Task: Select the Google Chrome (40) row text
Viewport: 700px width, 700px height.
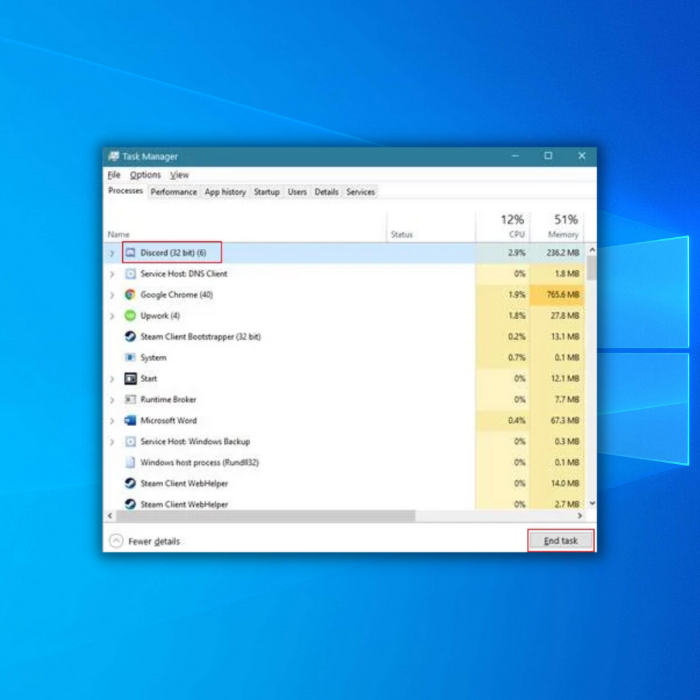Action: [176, 295]
